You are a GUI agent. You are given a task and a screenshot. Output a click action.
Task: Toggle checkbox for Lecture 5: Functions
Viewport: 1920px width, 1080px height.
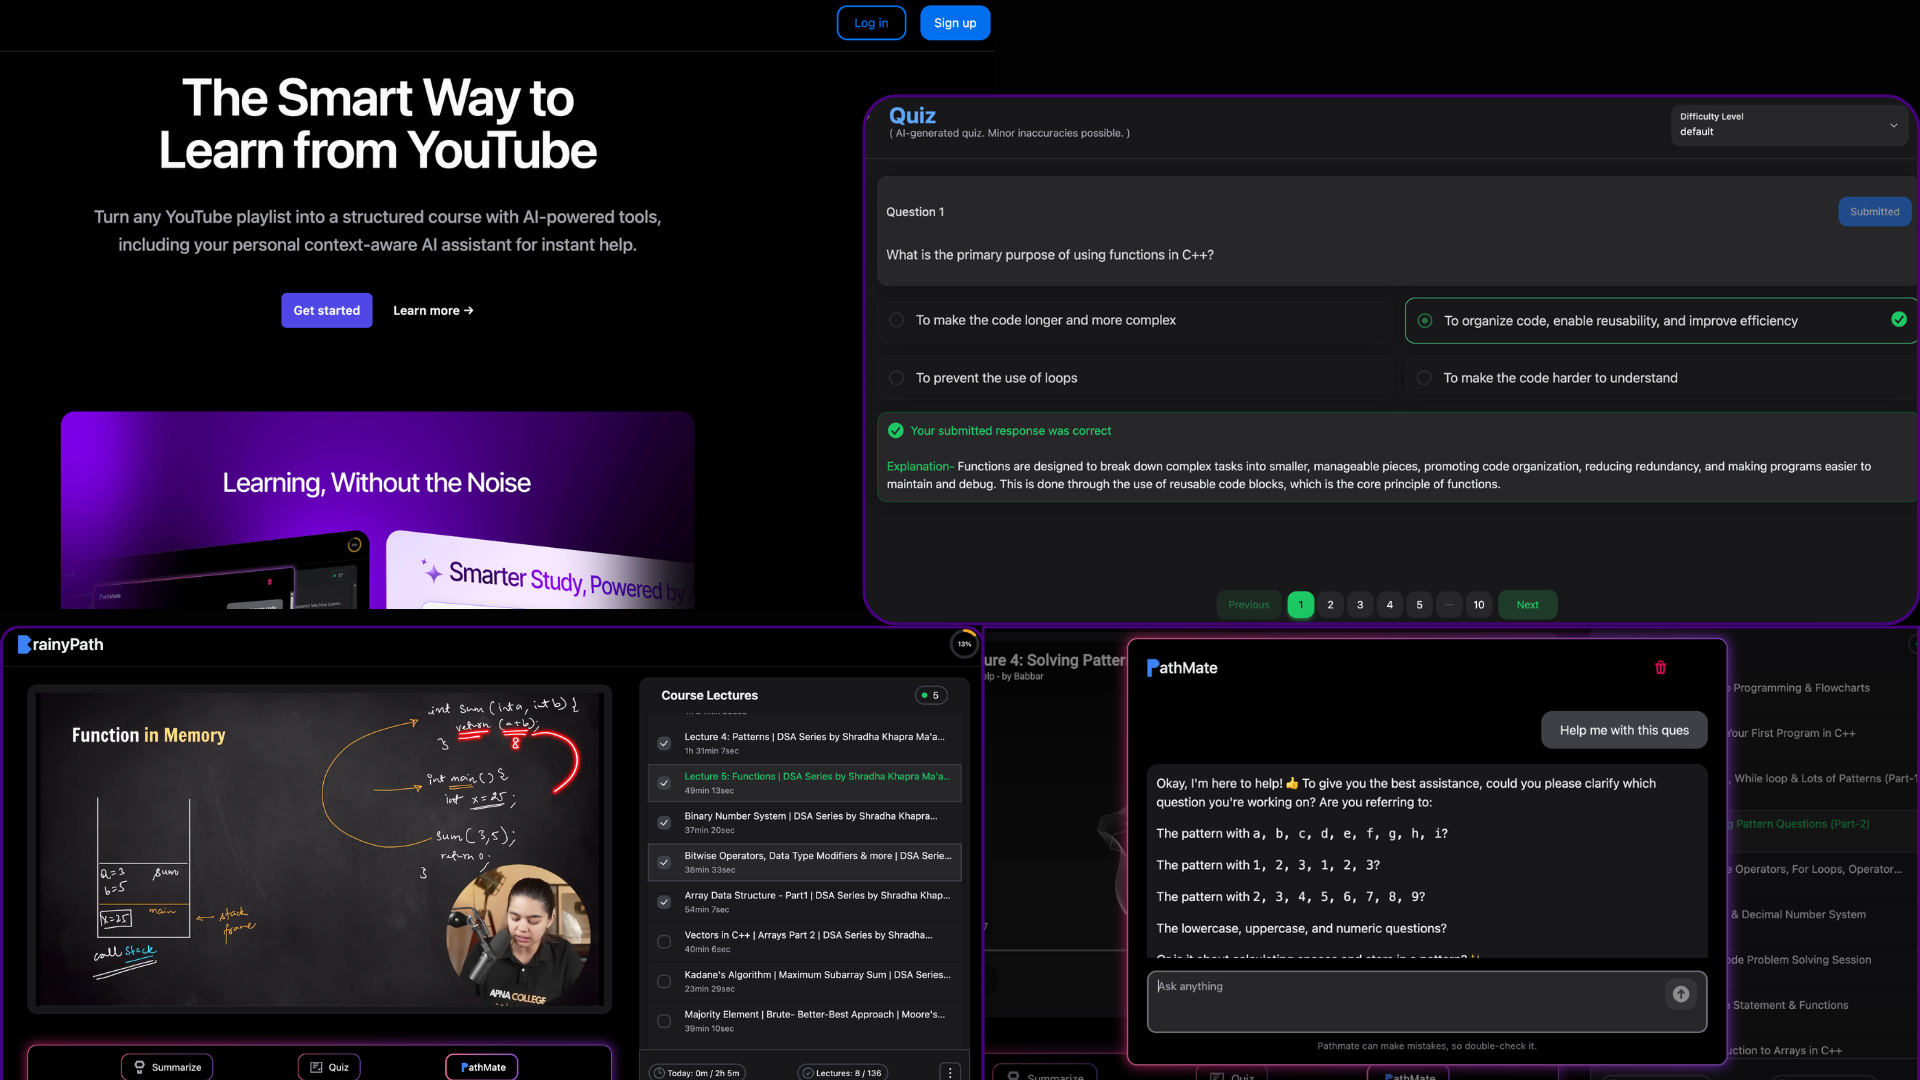[x=664, y=783]
